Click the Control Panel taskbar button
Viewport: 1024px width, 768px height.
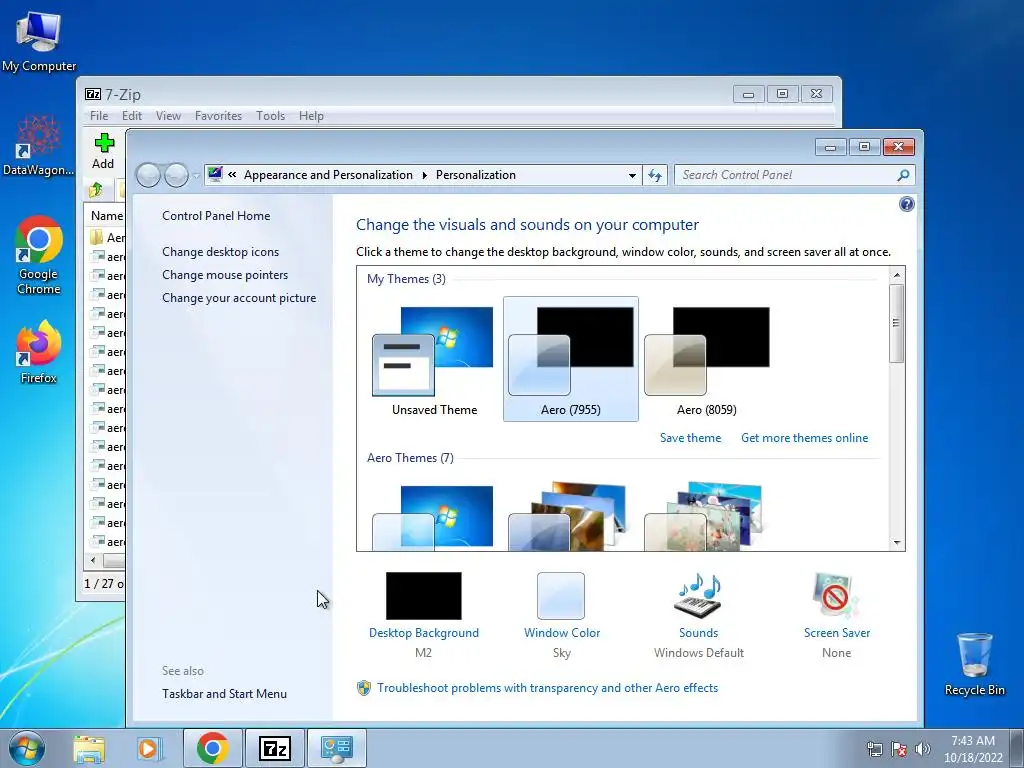(x=336, y=748)
